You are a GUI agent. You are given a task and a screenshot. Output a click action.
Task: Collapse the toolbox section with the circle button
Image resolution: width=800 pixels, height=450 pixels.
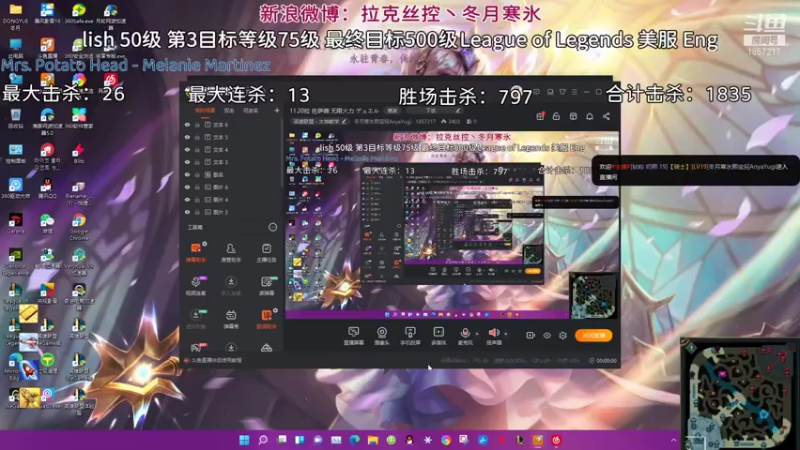pyautogui.click(x=273, y=227)
